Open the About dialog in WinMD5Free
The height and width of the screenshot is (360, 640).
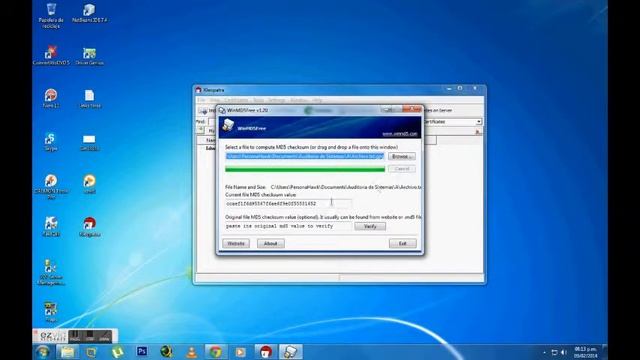tap(271, 244)
